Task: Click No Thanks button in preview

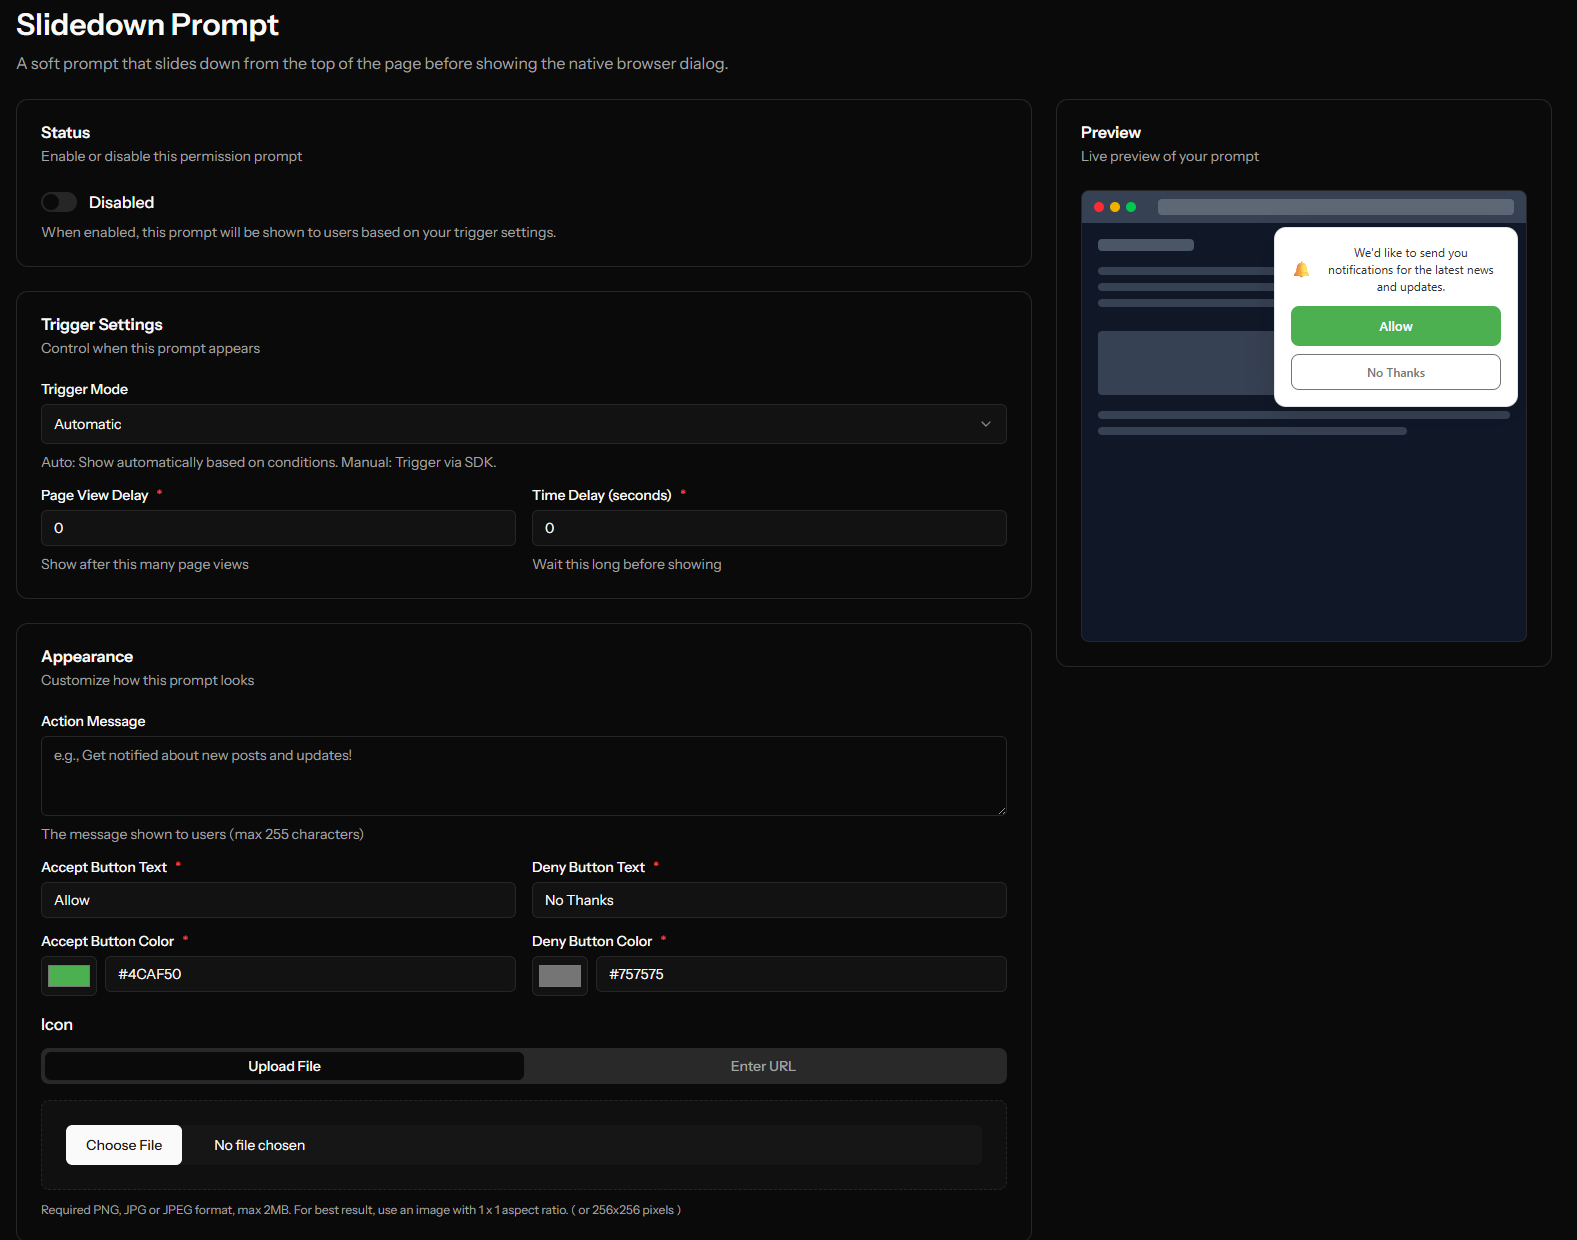Action: point(1395,372)
